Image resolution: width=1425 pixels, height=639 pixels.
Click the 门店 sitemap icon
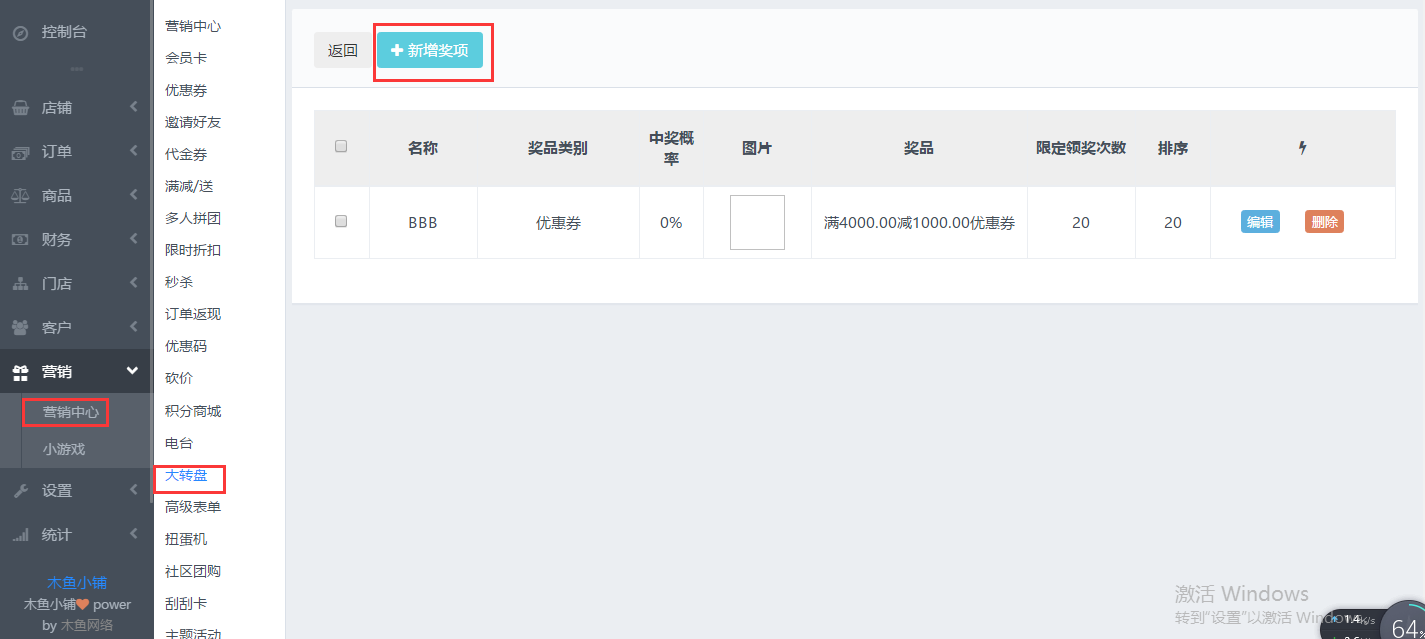tap(20, 284)
